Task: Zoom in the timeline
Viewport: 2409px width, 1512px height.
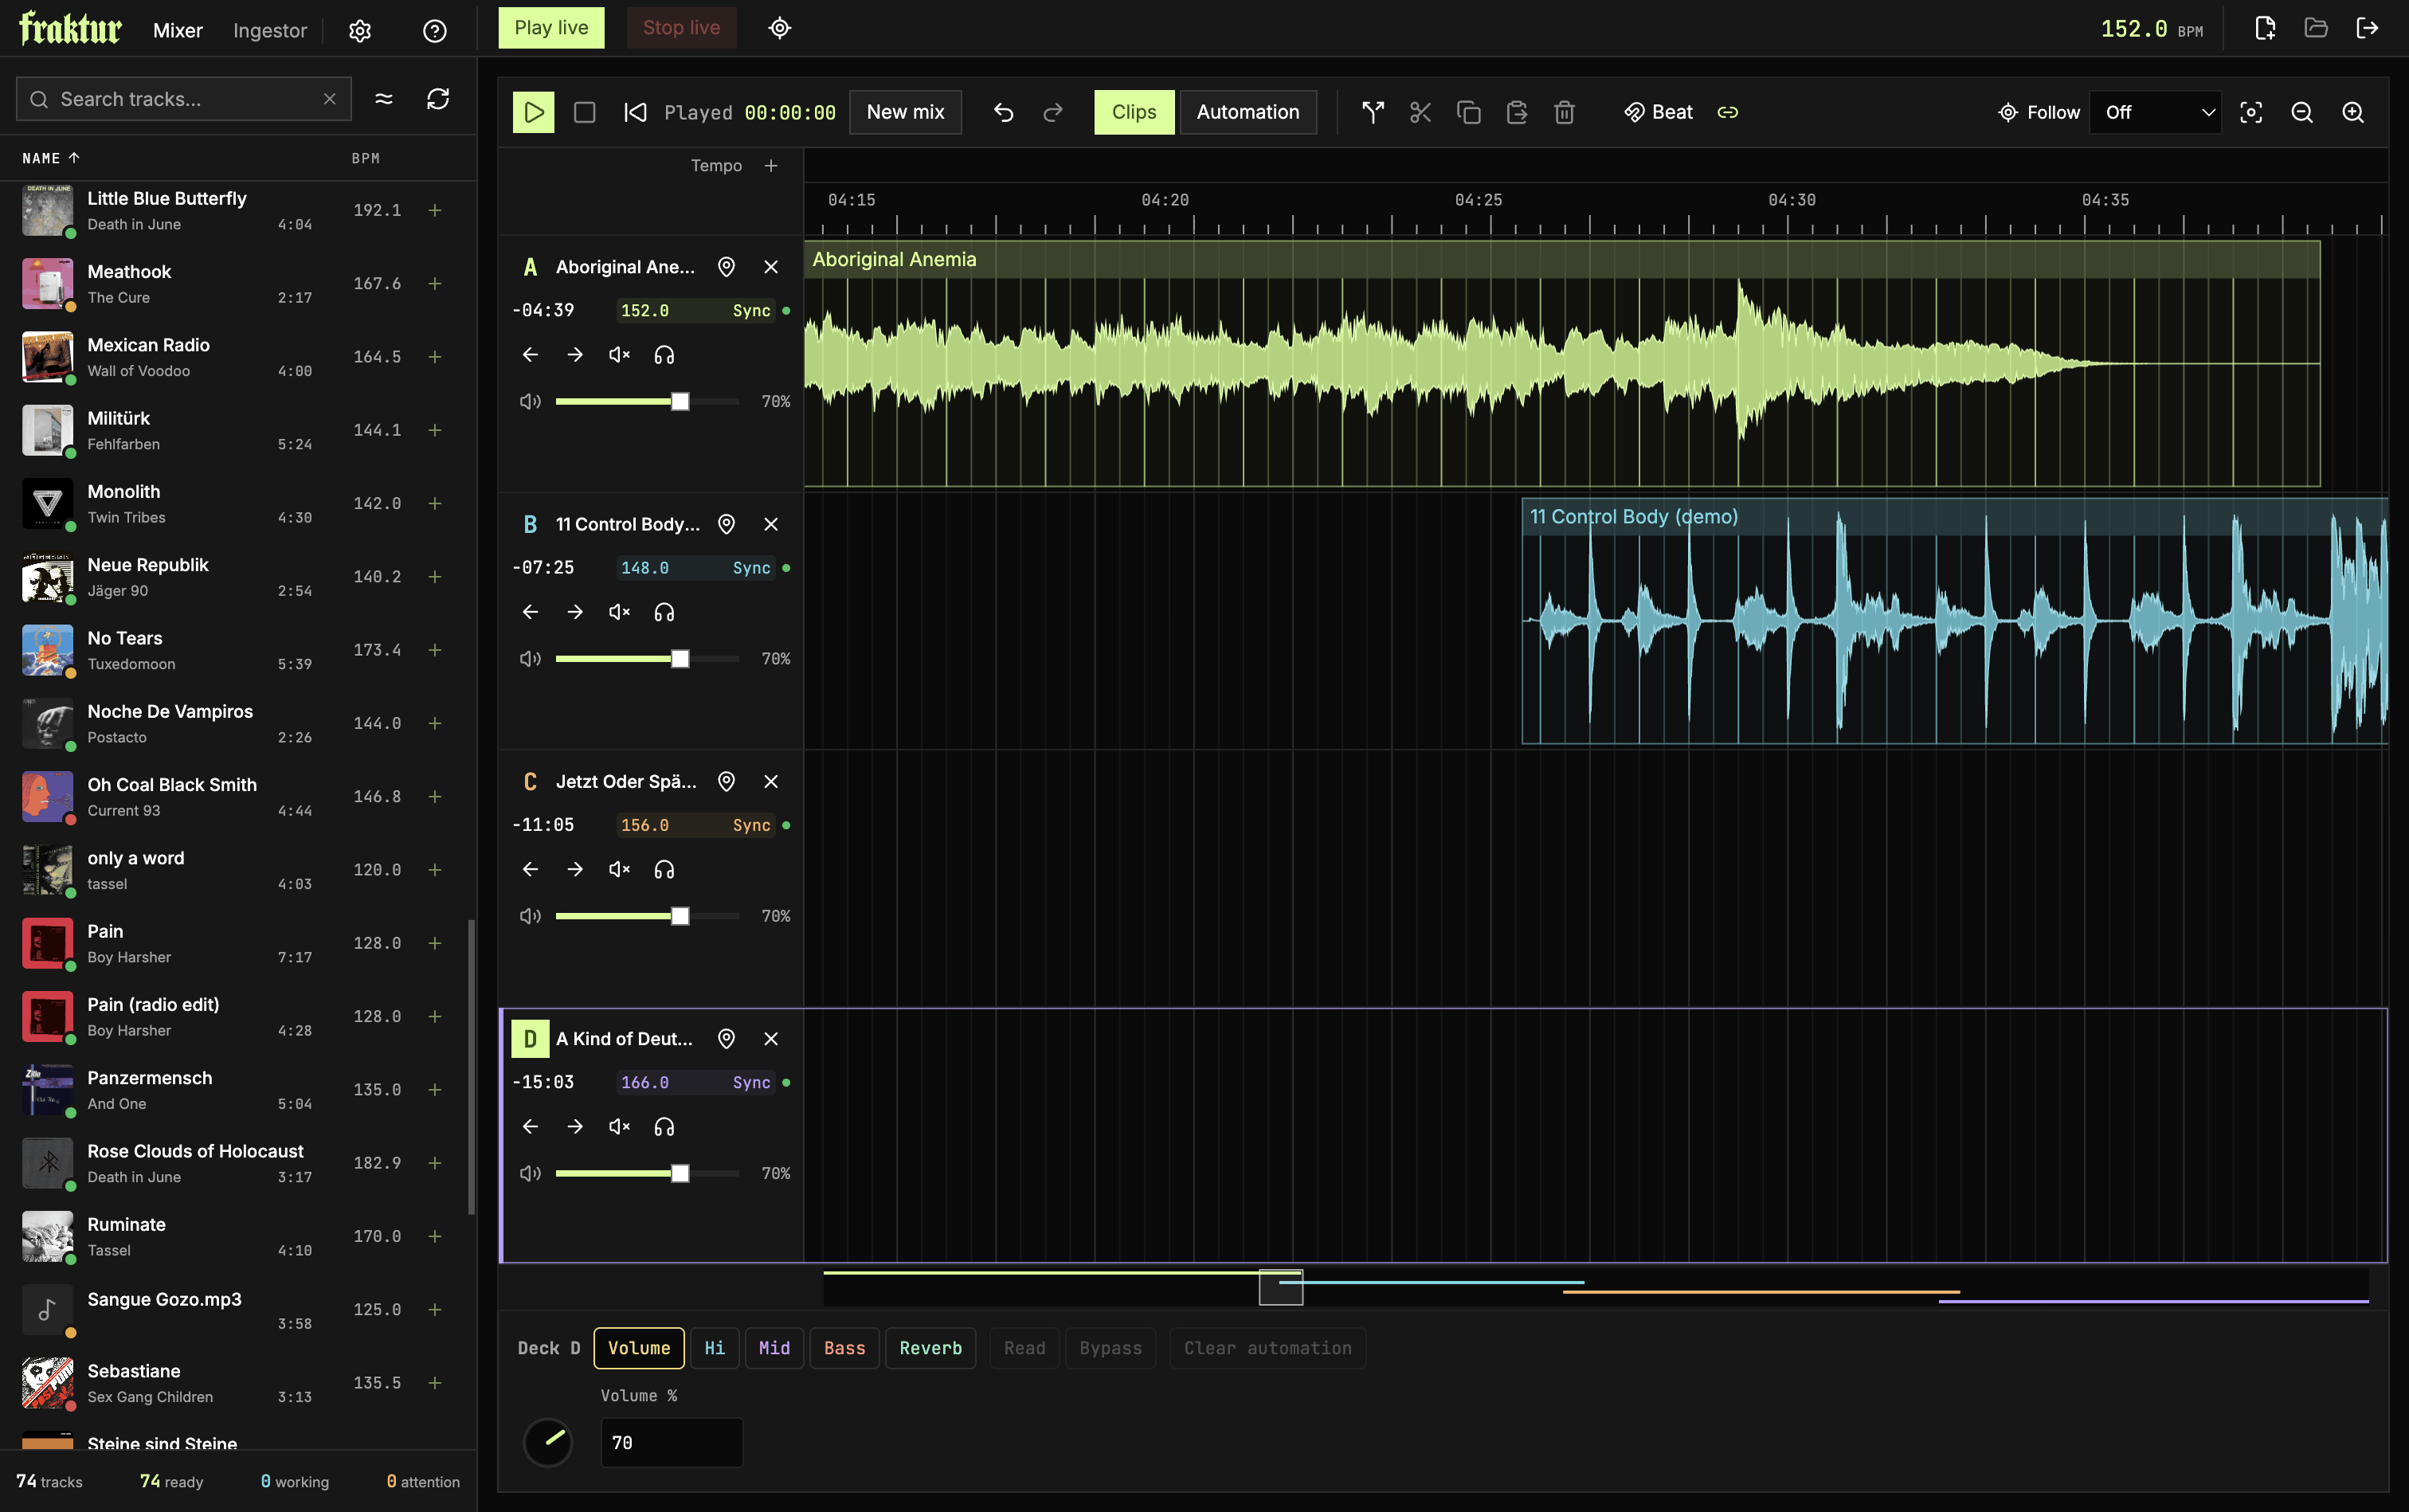Action: (x=2353, y=112)
